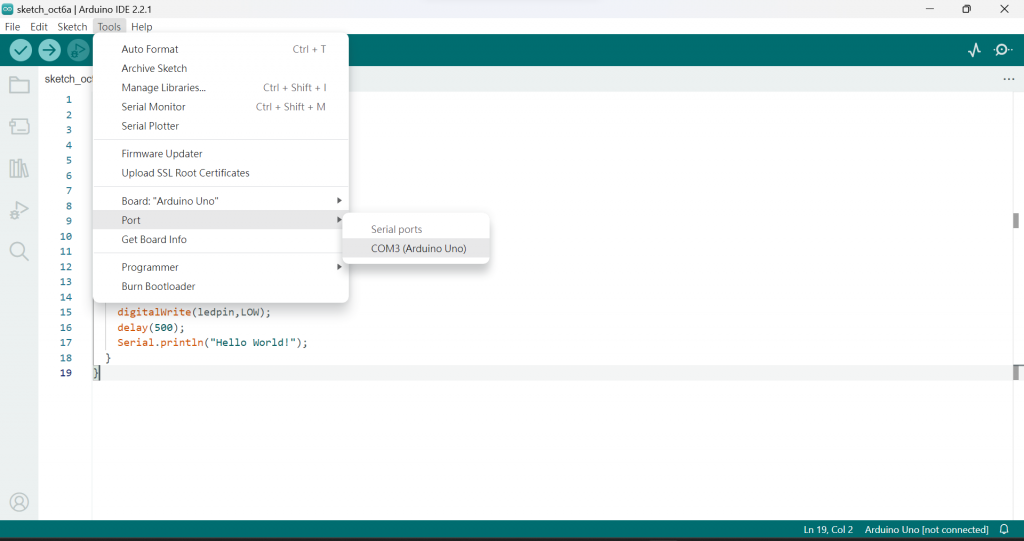1024x541 pixels.
Task: Select Archive Sketch menu entry
Action: coord(221,68)
